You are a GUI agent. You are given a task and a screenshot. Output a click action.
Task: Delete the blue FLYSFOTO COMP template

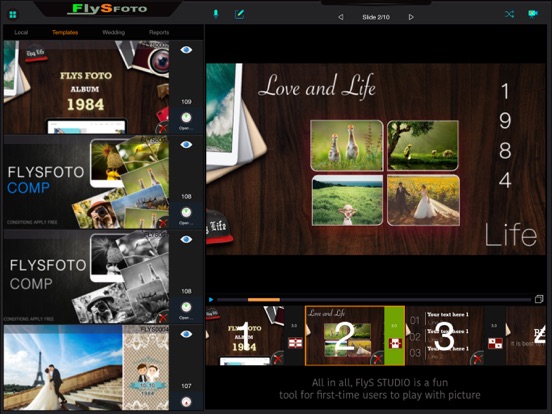[163, 222]
